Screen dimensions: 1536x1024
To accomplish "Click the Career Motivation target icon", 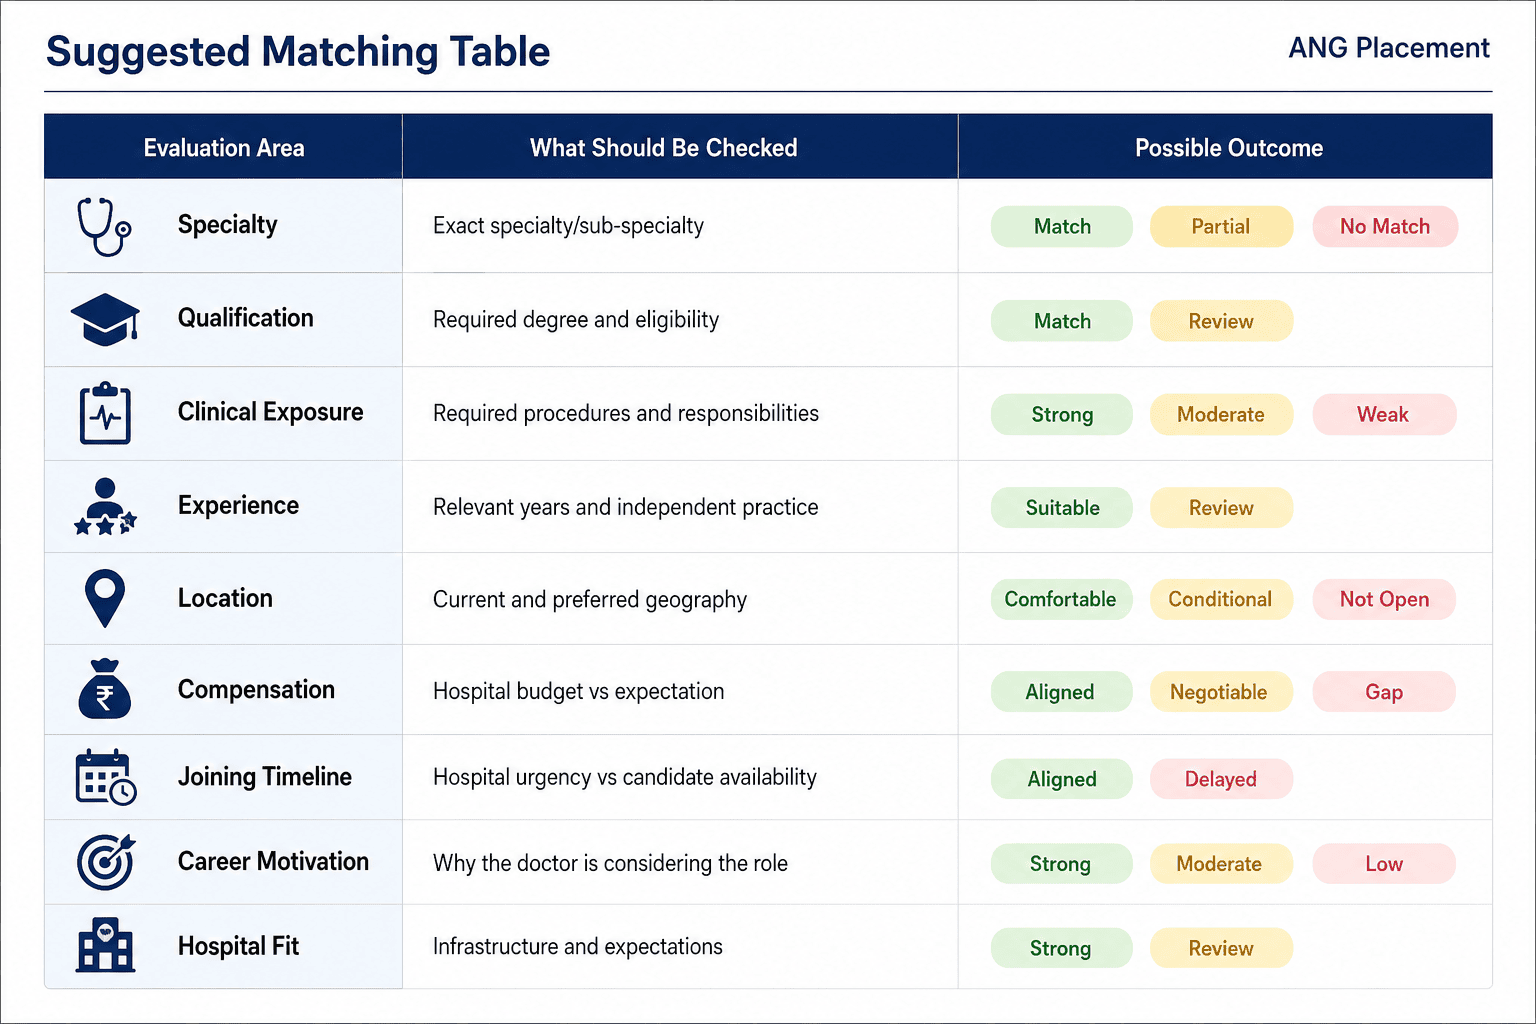I will tap(106, 862).
